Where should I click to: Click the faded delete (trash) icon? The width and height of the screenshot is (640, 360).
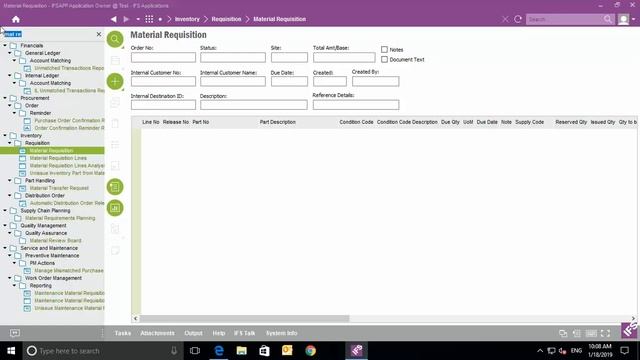click(x=115, y=123)
